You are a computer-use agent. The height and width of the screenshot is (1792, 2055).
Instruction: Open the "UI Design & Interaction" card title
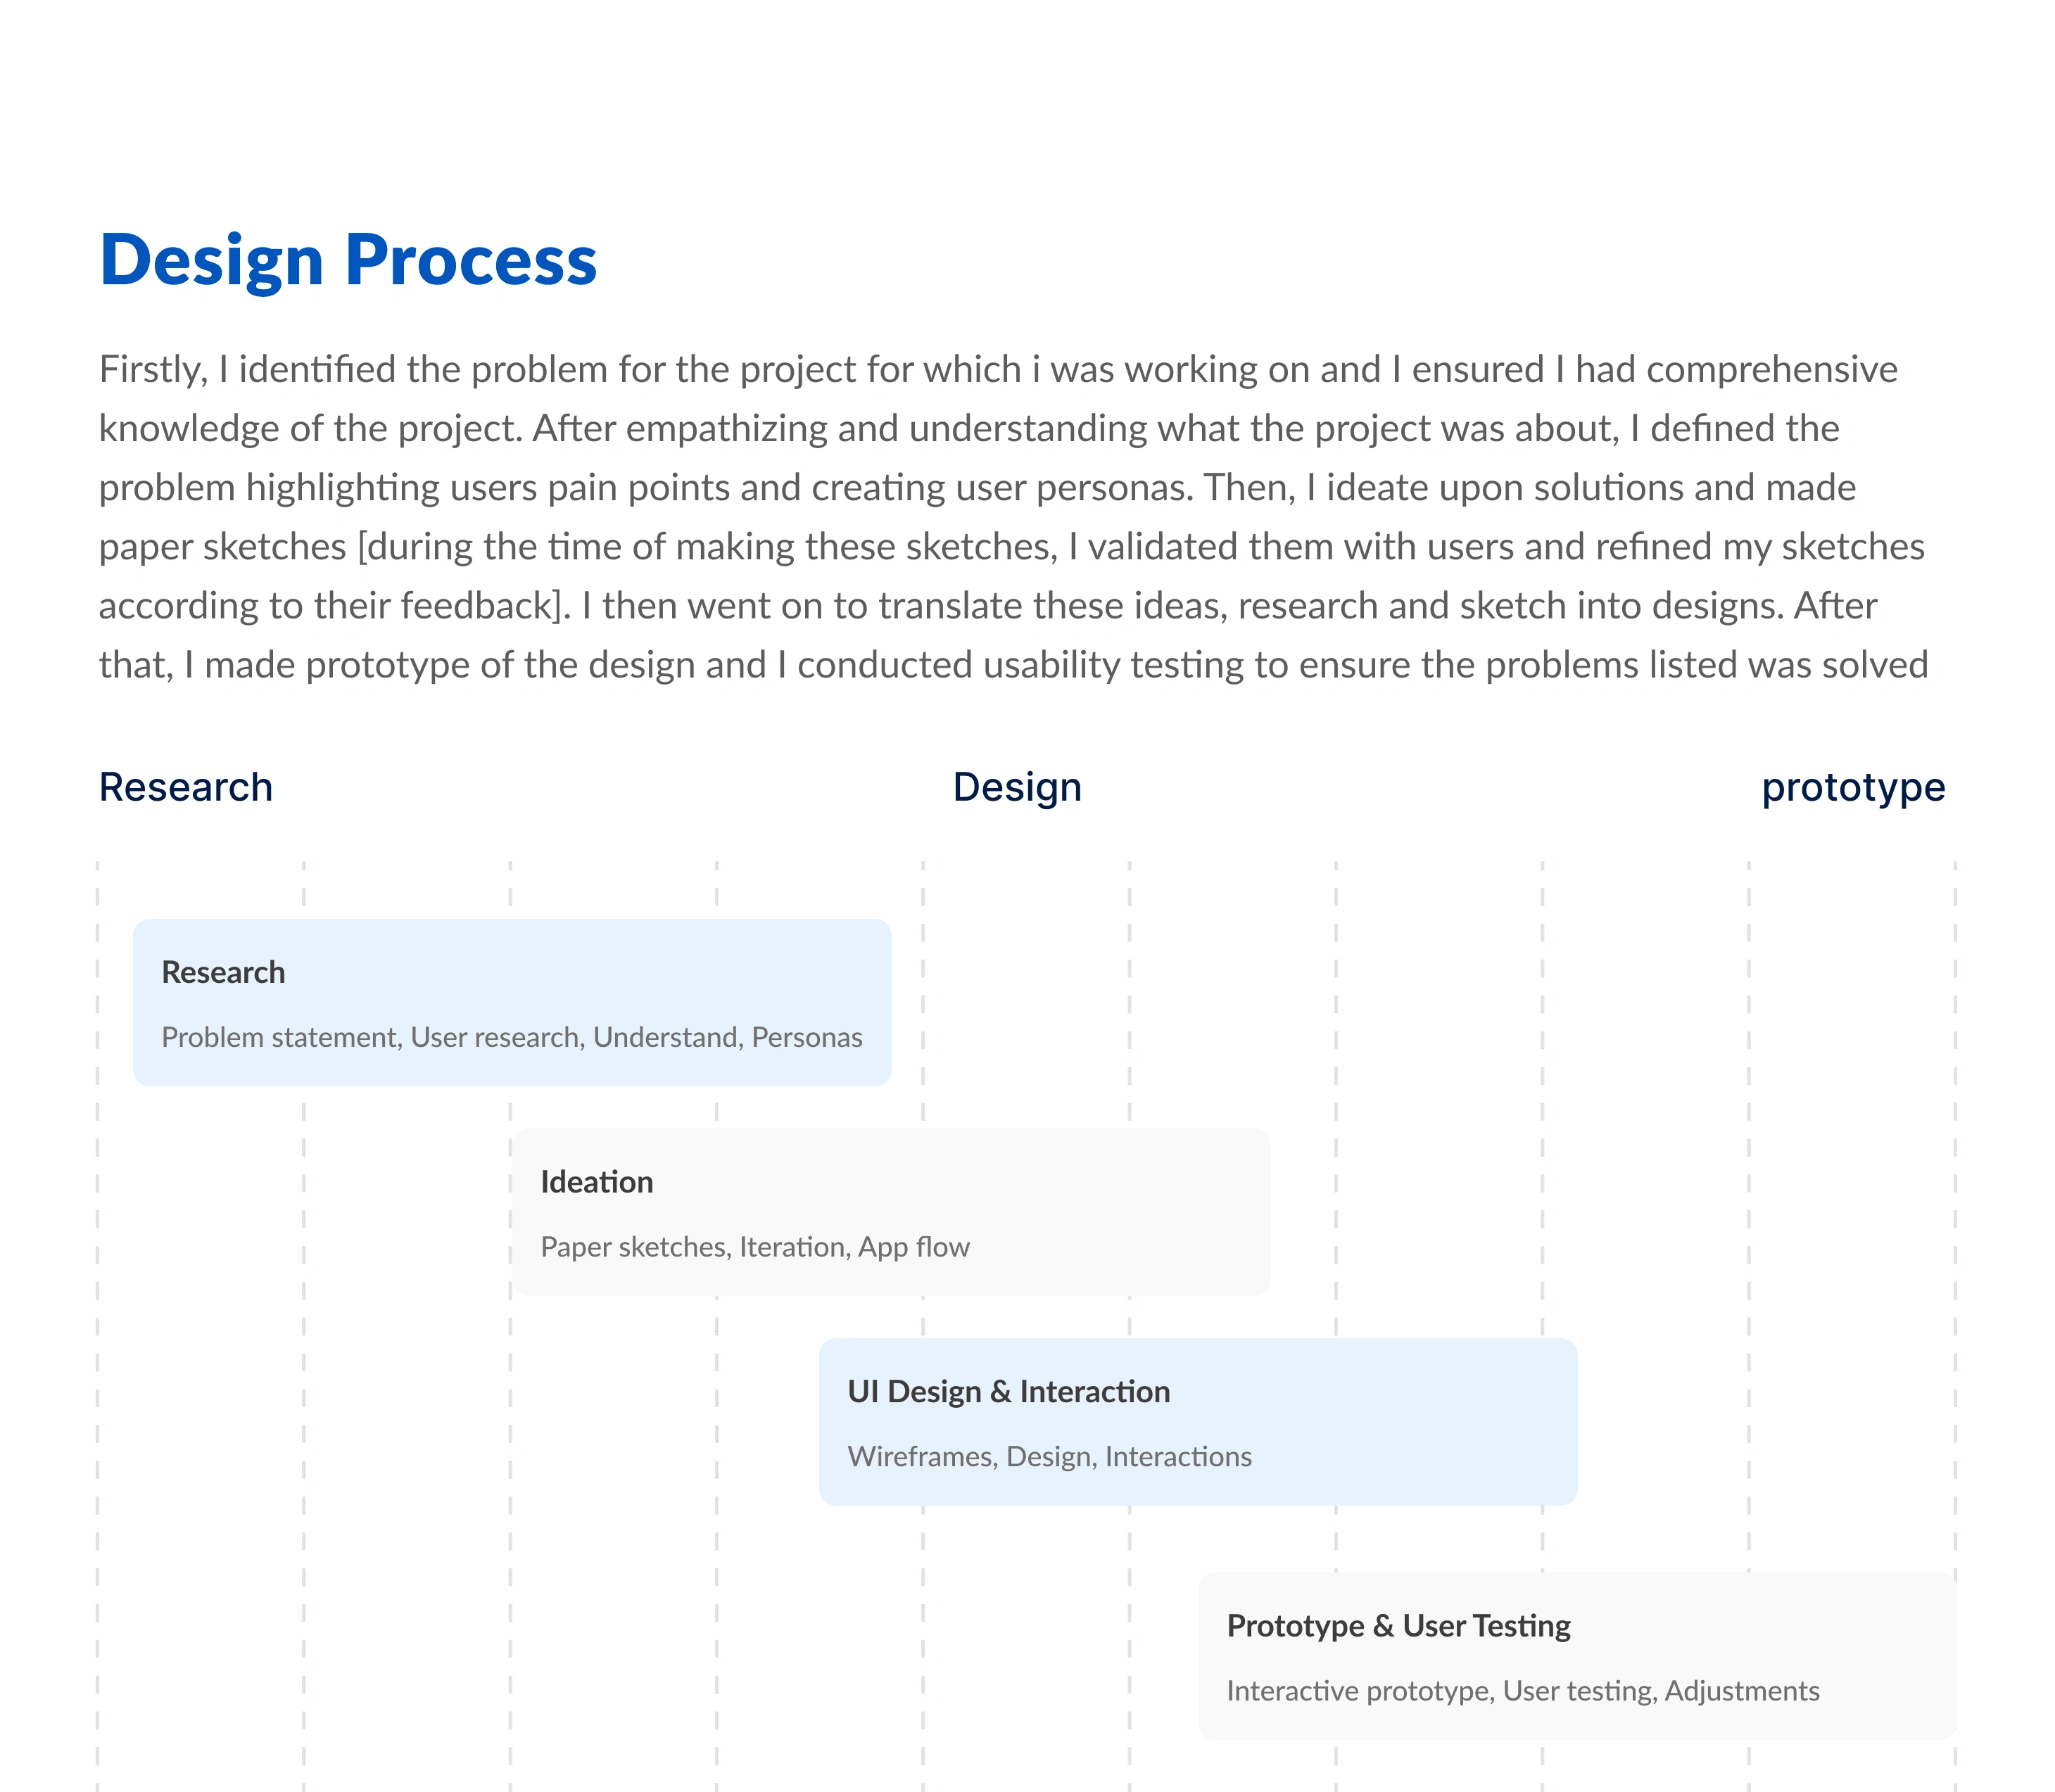[1008, 1392]
